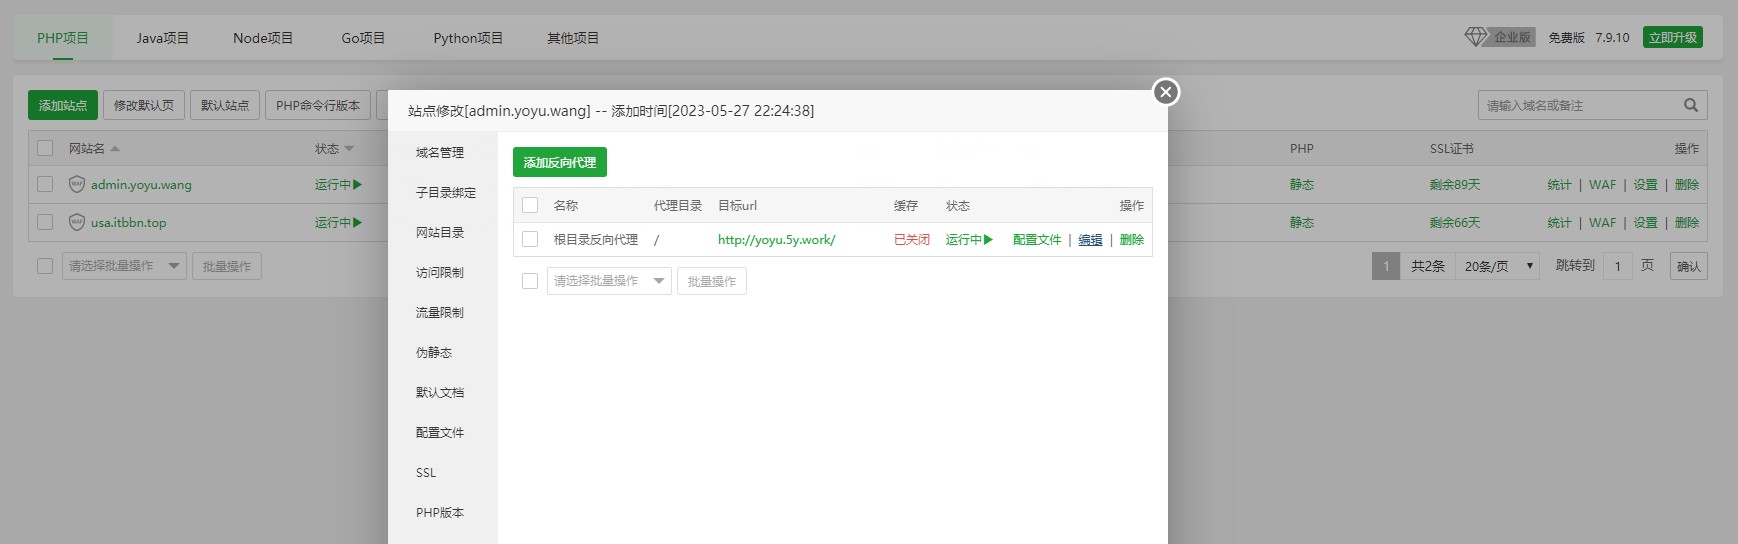Toggle running status of admin.yoyu.wang site
The image size is (1738, 544).
tap(338, 184)
